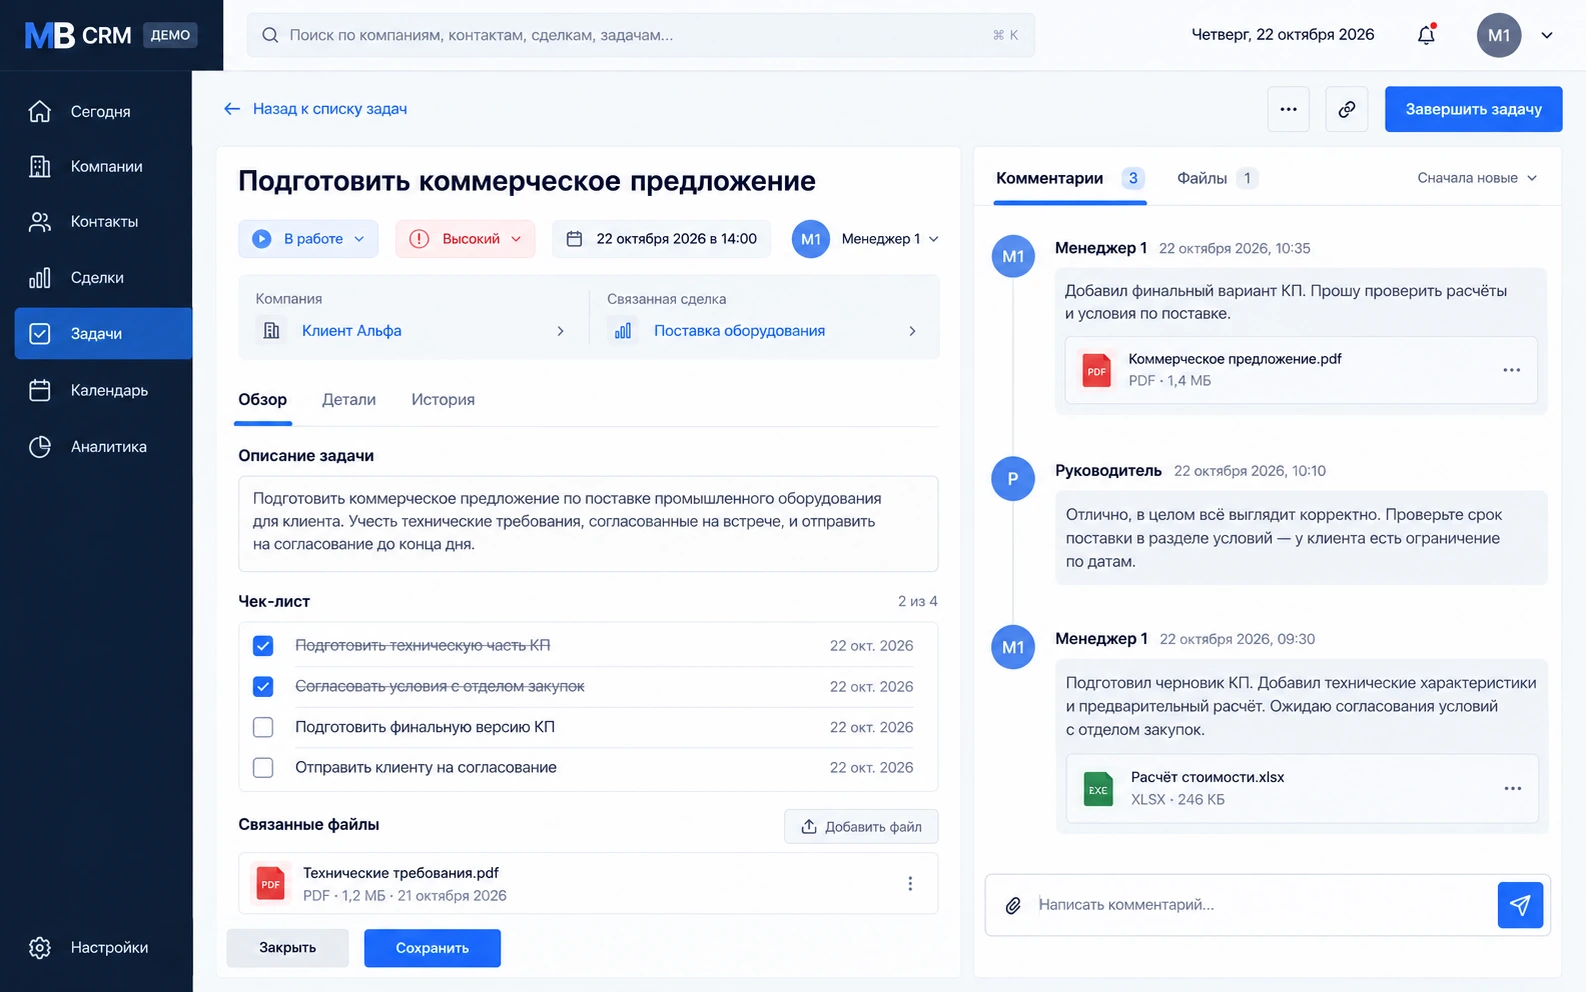Image resolution: width=1586 pixels, height=992 pixels.
Task: Click into the task description text box
Action: click(588, 523)
